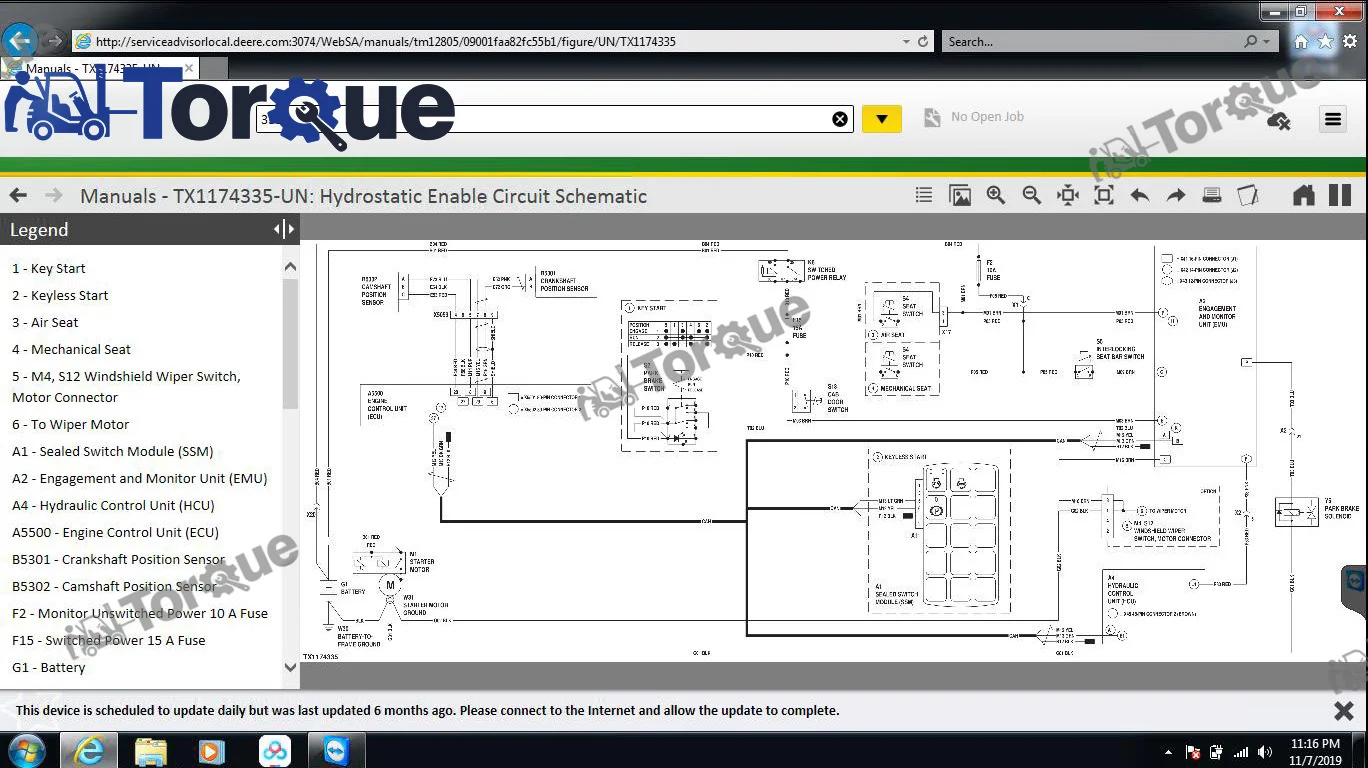Click the two-bar panel icon beside Home
Screen dimensions: 1368x768
(x=1340, y=195)
